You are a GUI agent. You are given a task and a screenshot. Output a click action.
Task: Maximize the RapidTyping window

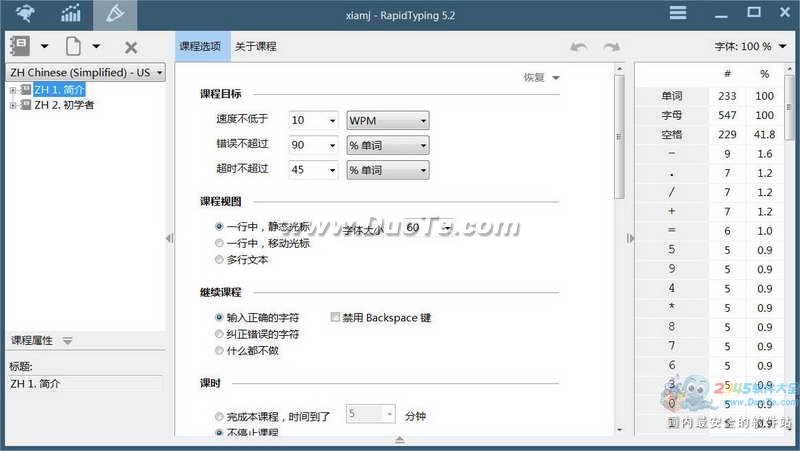(754, 12)
